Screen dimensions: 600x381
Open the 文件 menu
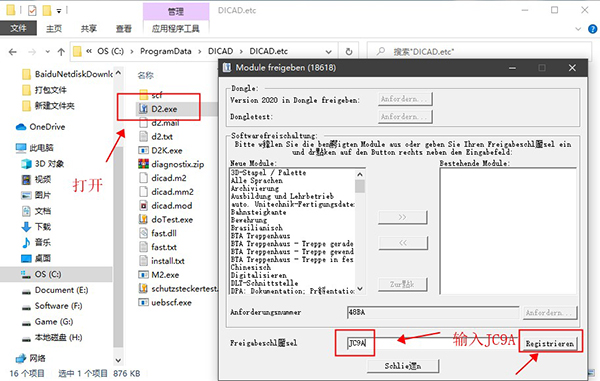(x=18, y=28)
